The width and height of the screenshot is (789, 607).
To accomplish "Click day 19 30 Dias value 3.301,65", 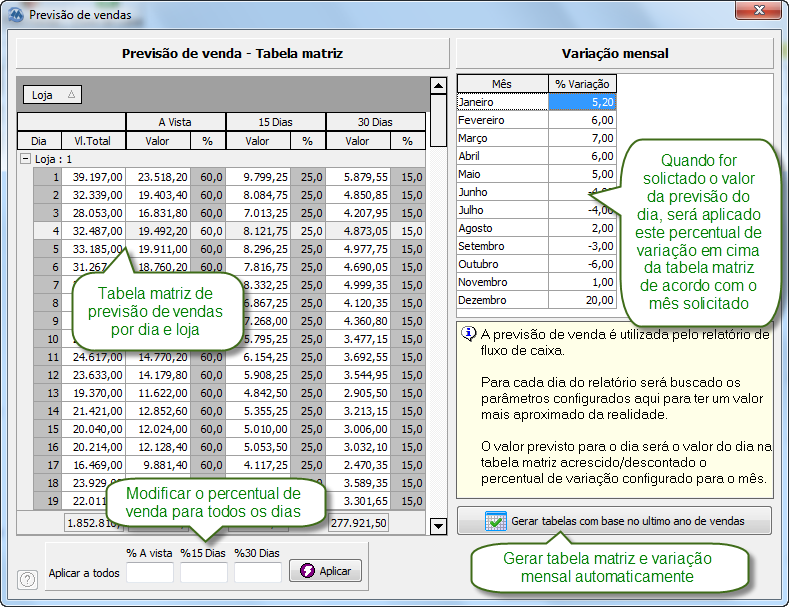I will (358, 501).
